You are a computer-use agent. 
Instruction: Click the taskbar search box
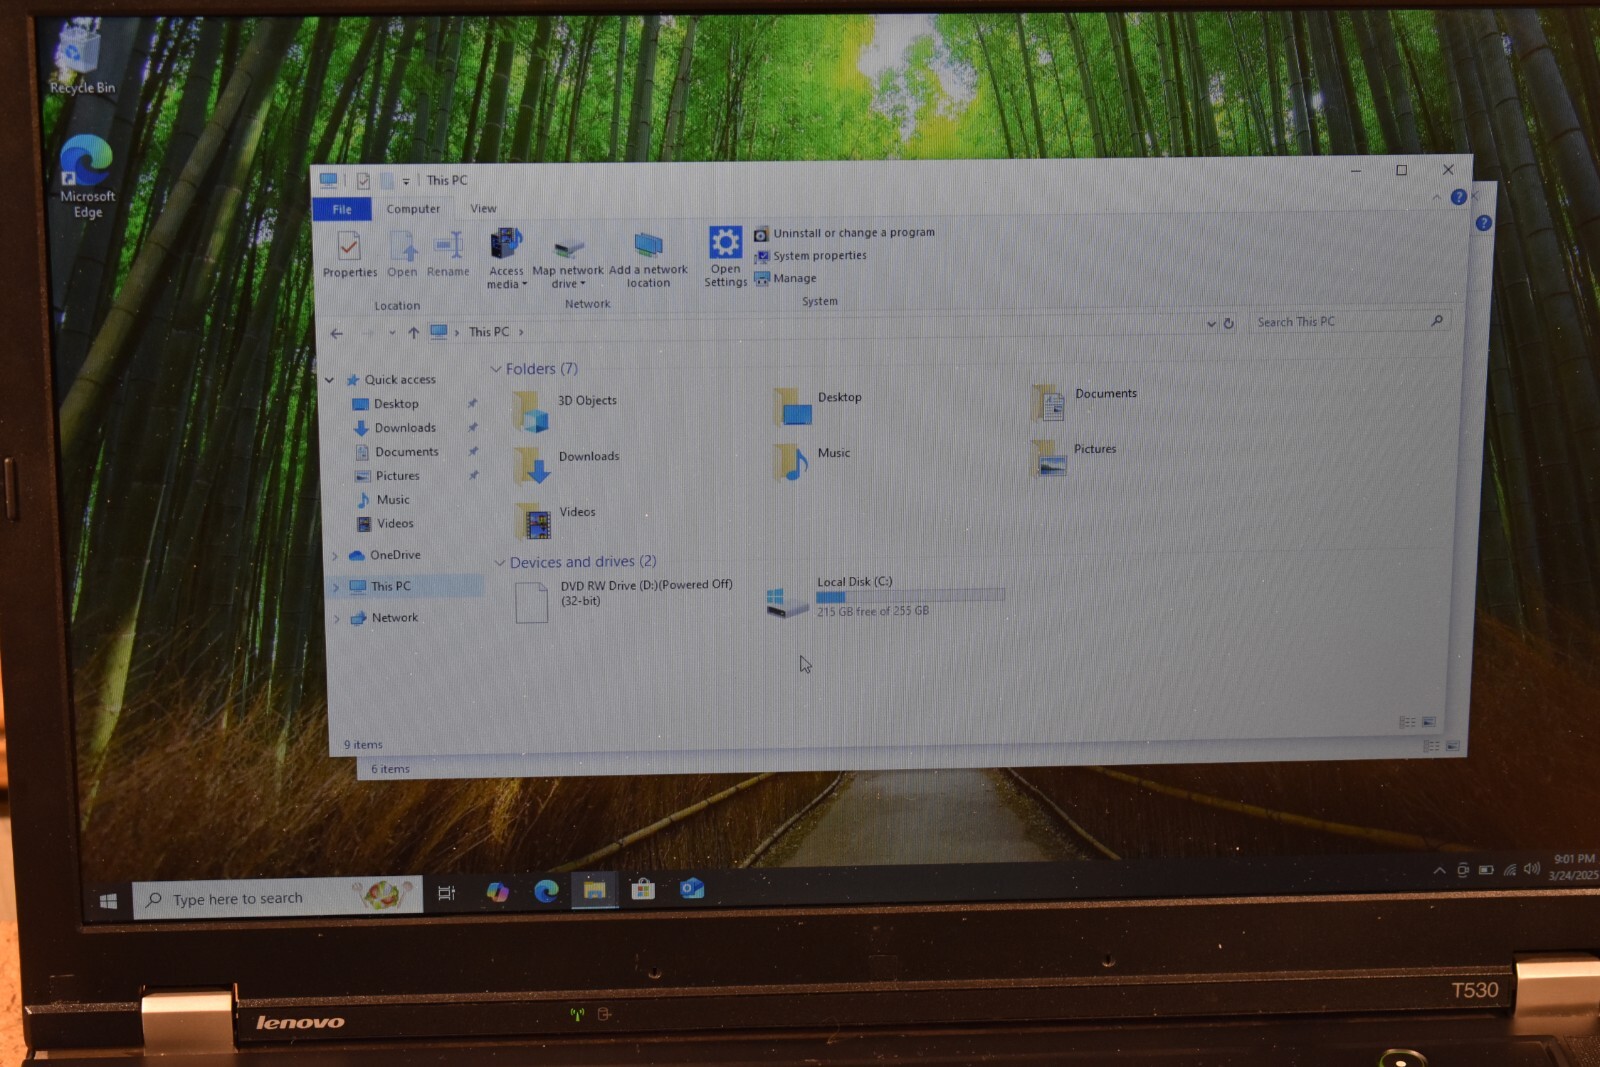click(x=277, y=896)
